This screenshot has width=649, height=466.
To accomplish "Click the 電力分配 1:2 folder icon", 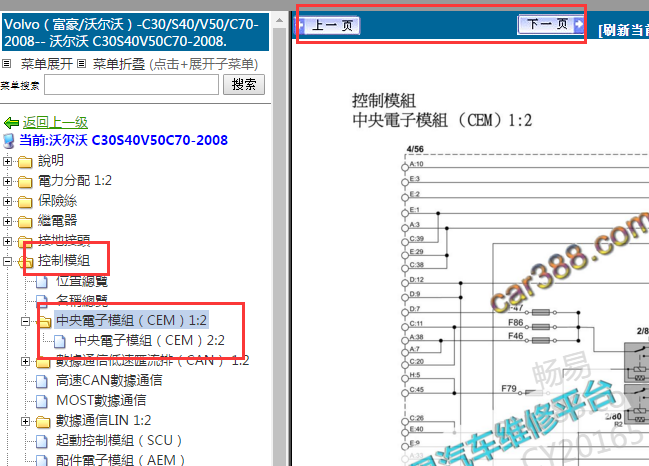I will [25, 182].
